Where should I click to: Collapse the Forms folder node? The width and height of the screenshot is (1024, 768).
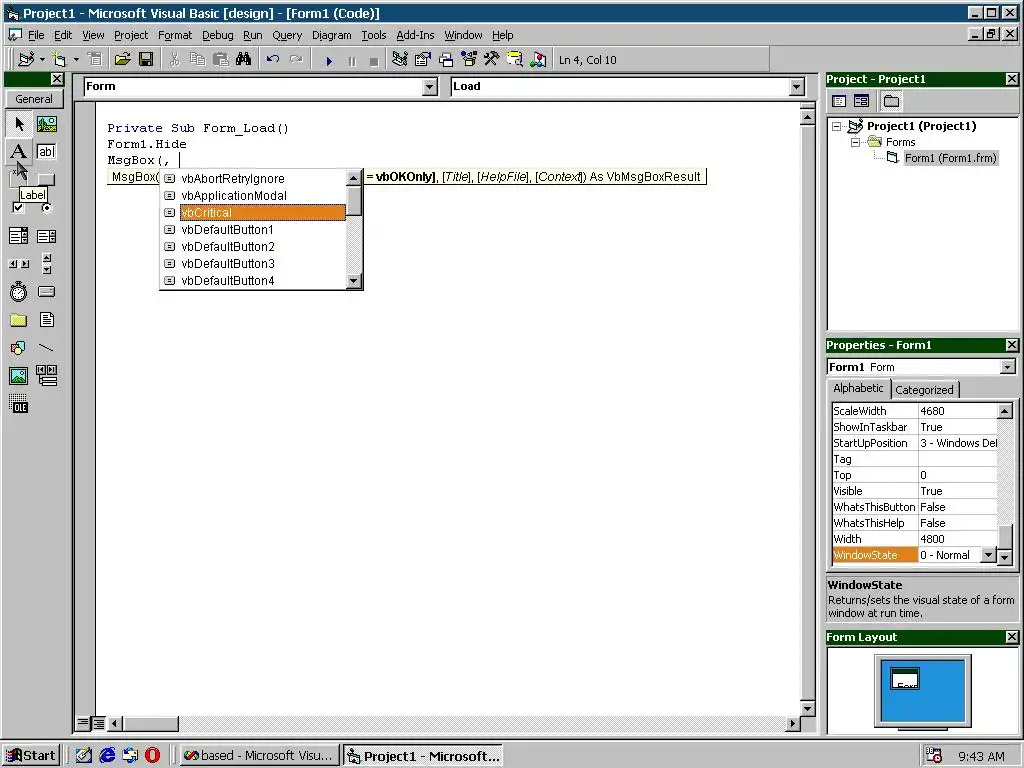coord(856,142)
